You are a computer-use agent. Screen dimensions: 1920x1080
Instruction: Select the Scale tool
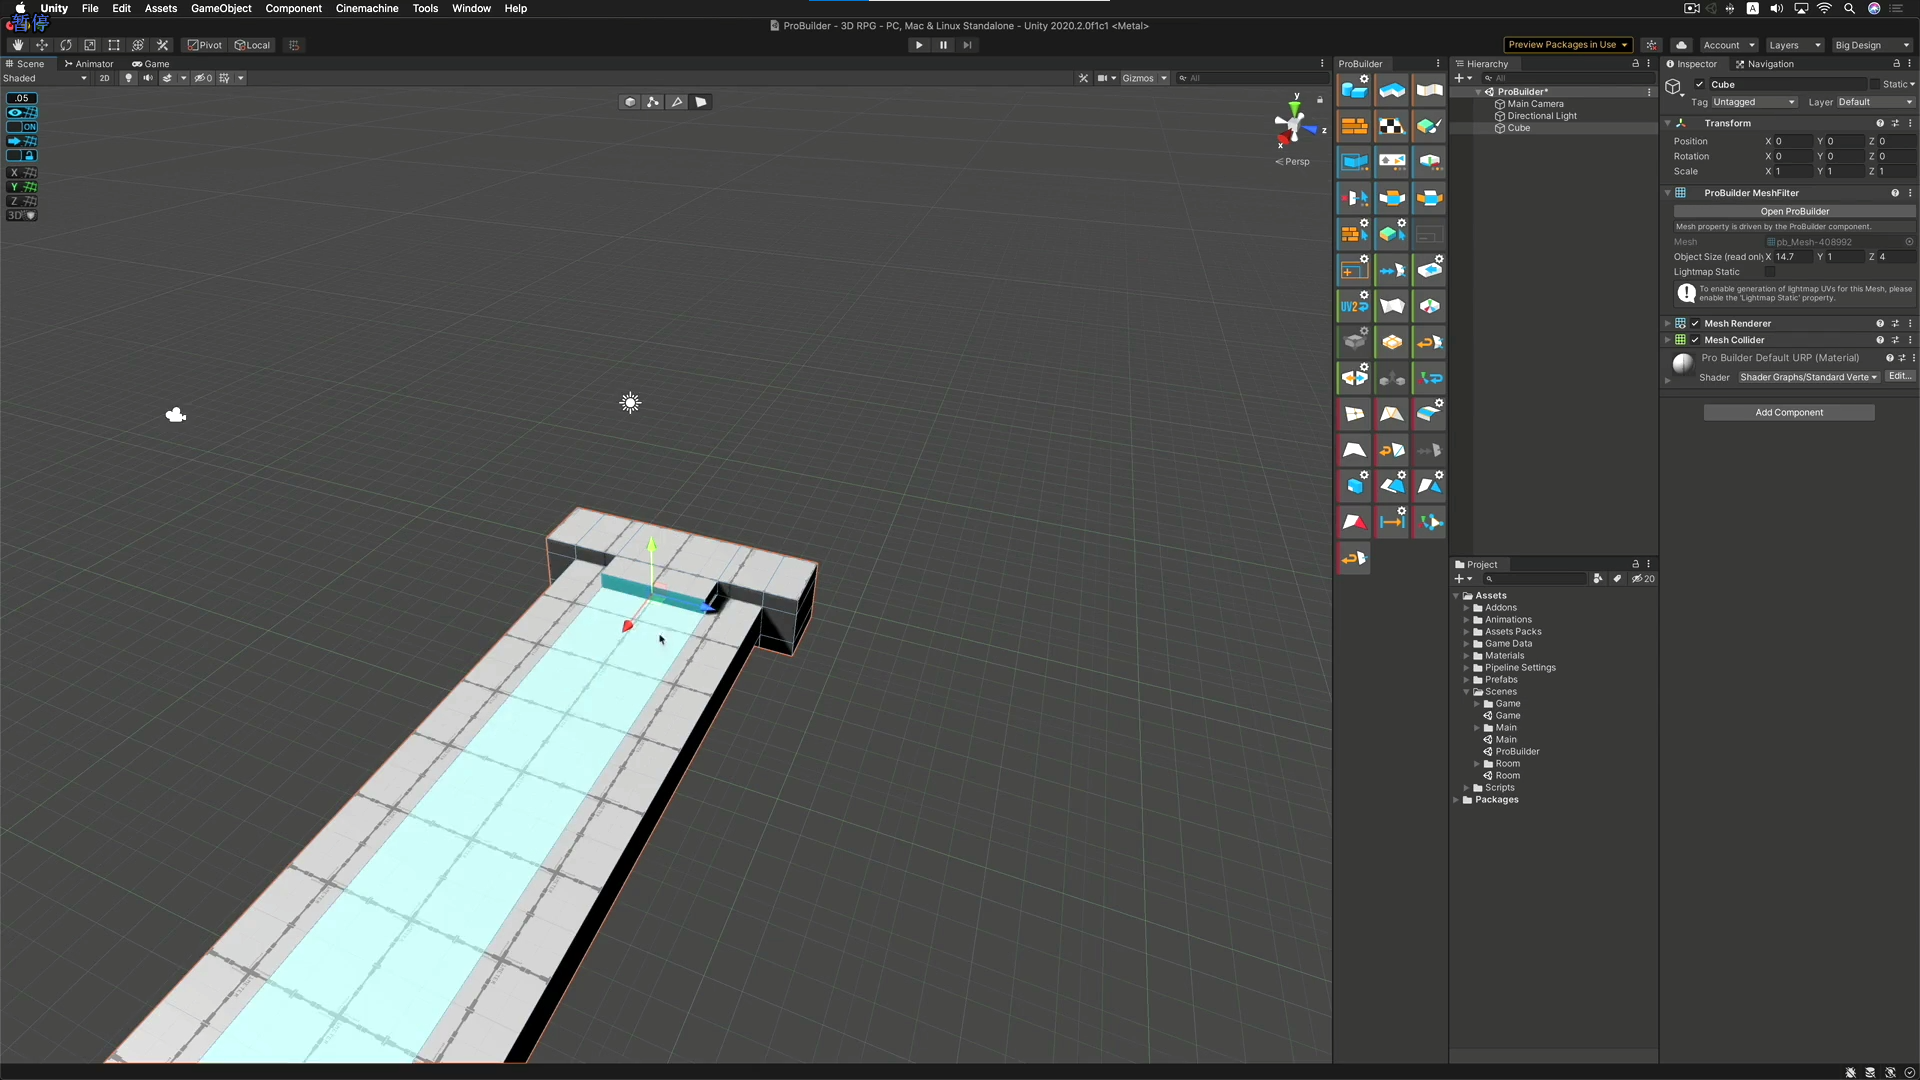coord(89,45)
